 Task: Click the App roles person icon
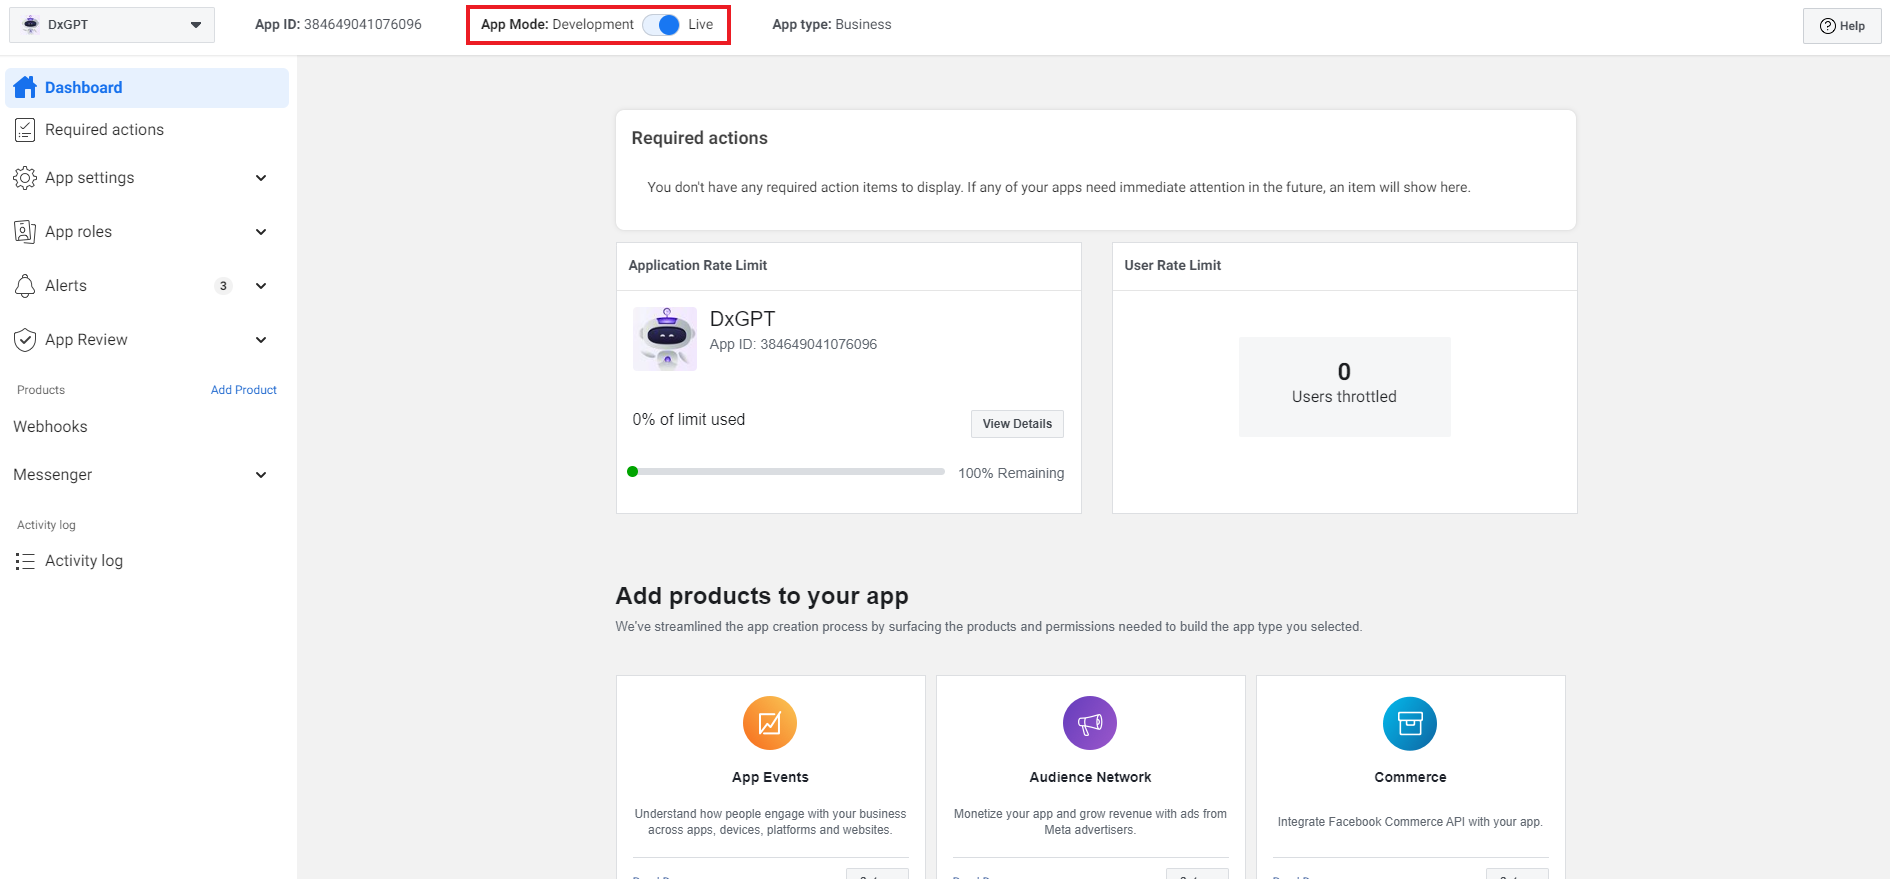click(x=25, y=232)
